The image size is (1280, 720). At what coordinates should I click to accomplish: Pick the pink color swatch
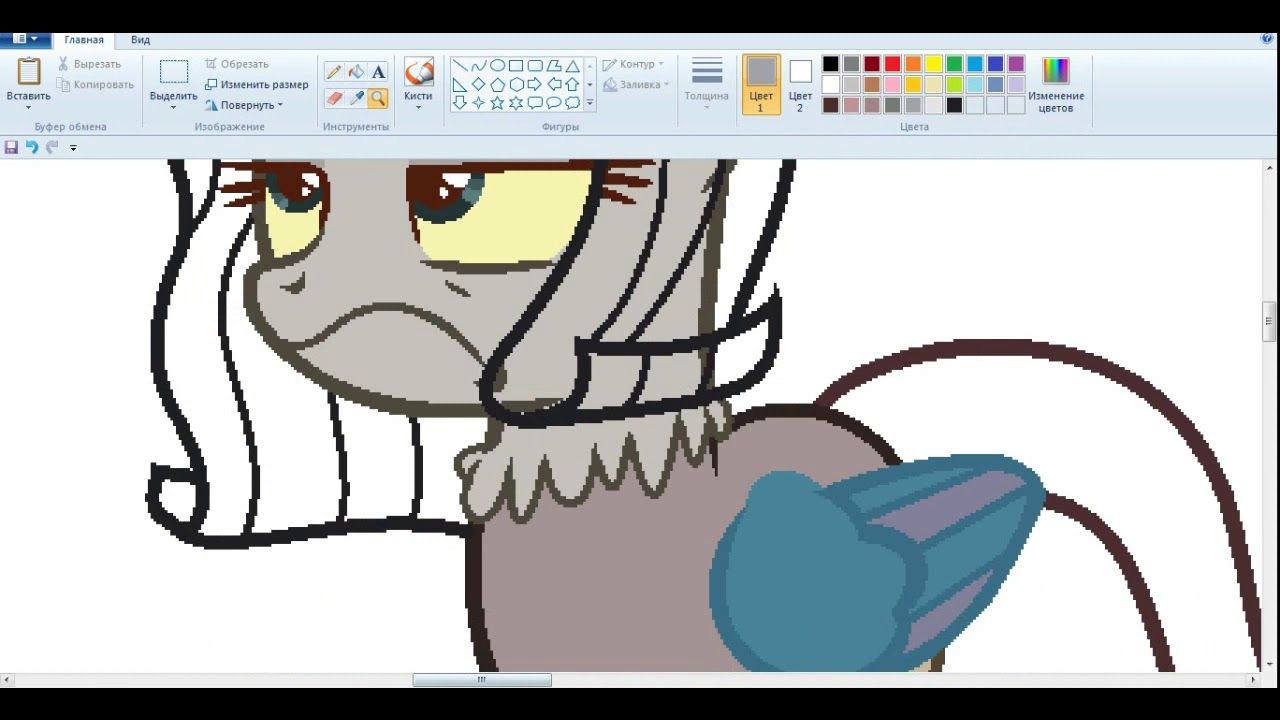[x=893, y=84]
